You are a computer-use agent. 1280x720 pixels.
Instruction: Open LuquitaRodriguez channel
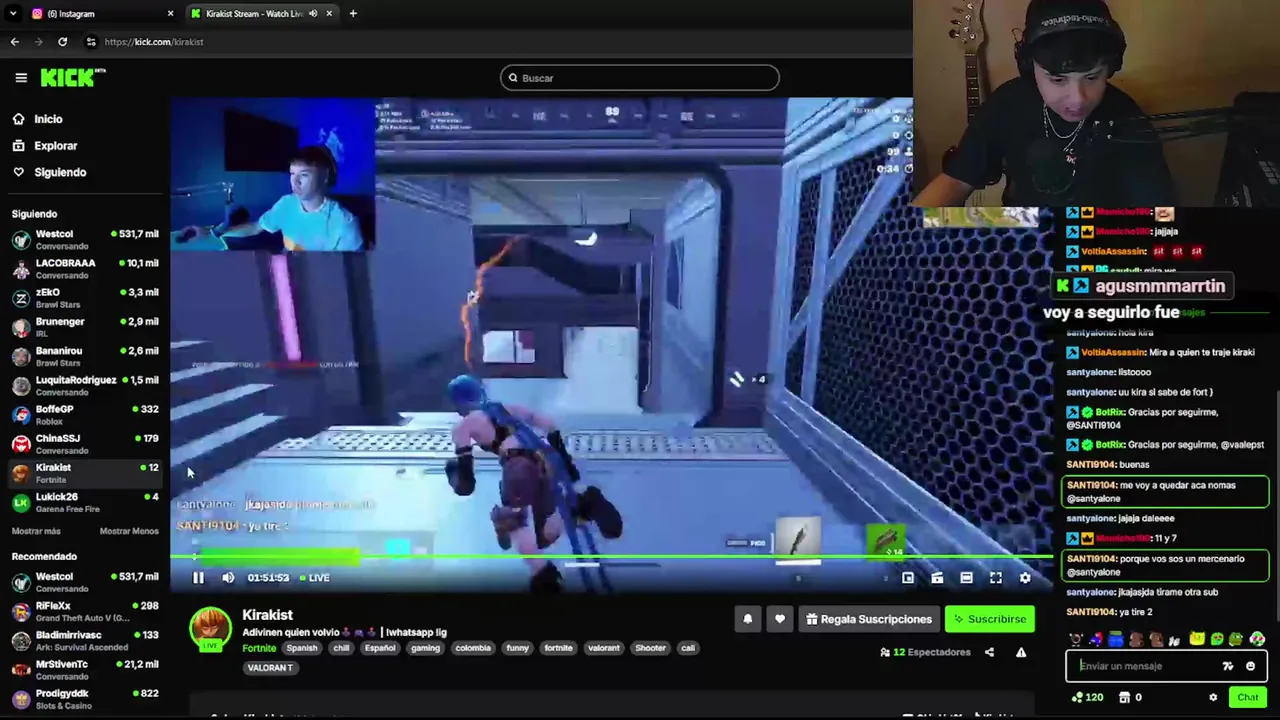85,385
